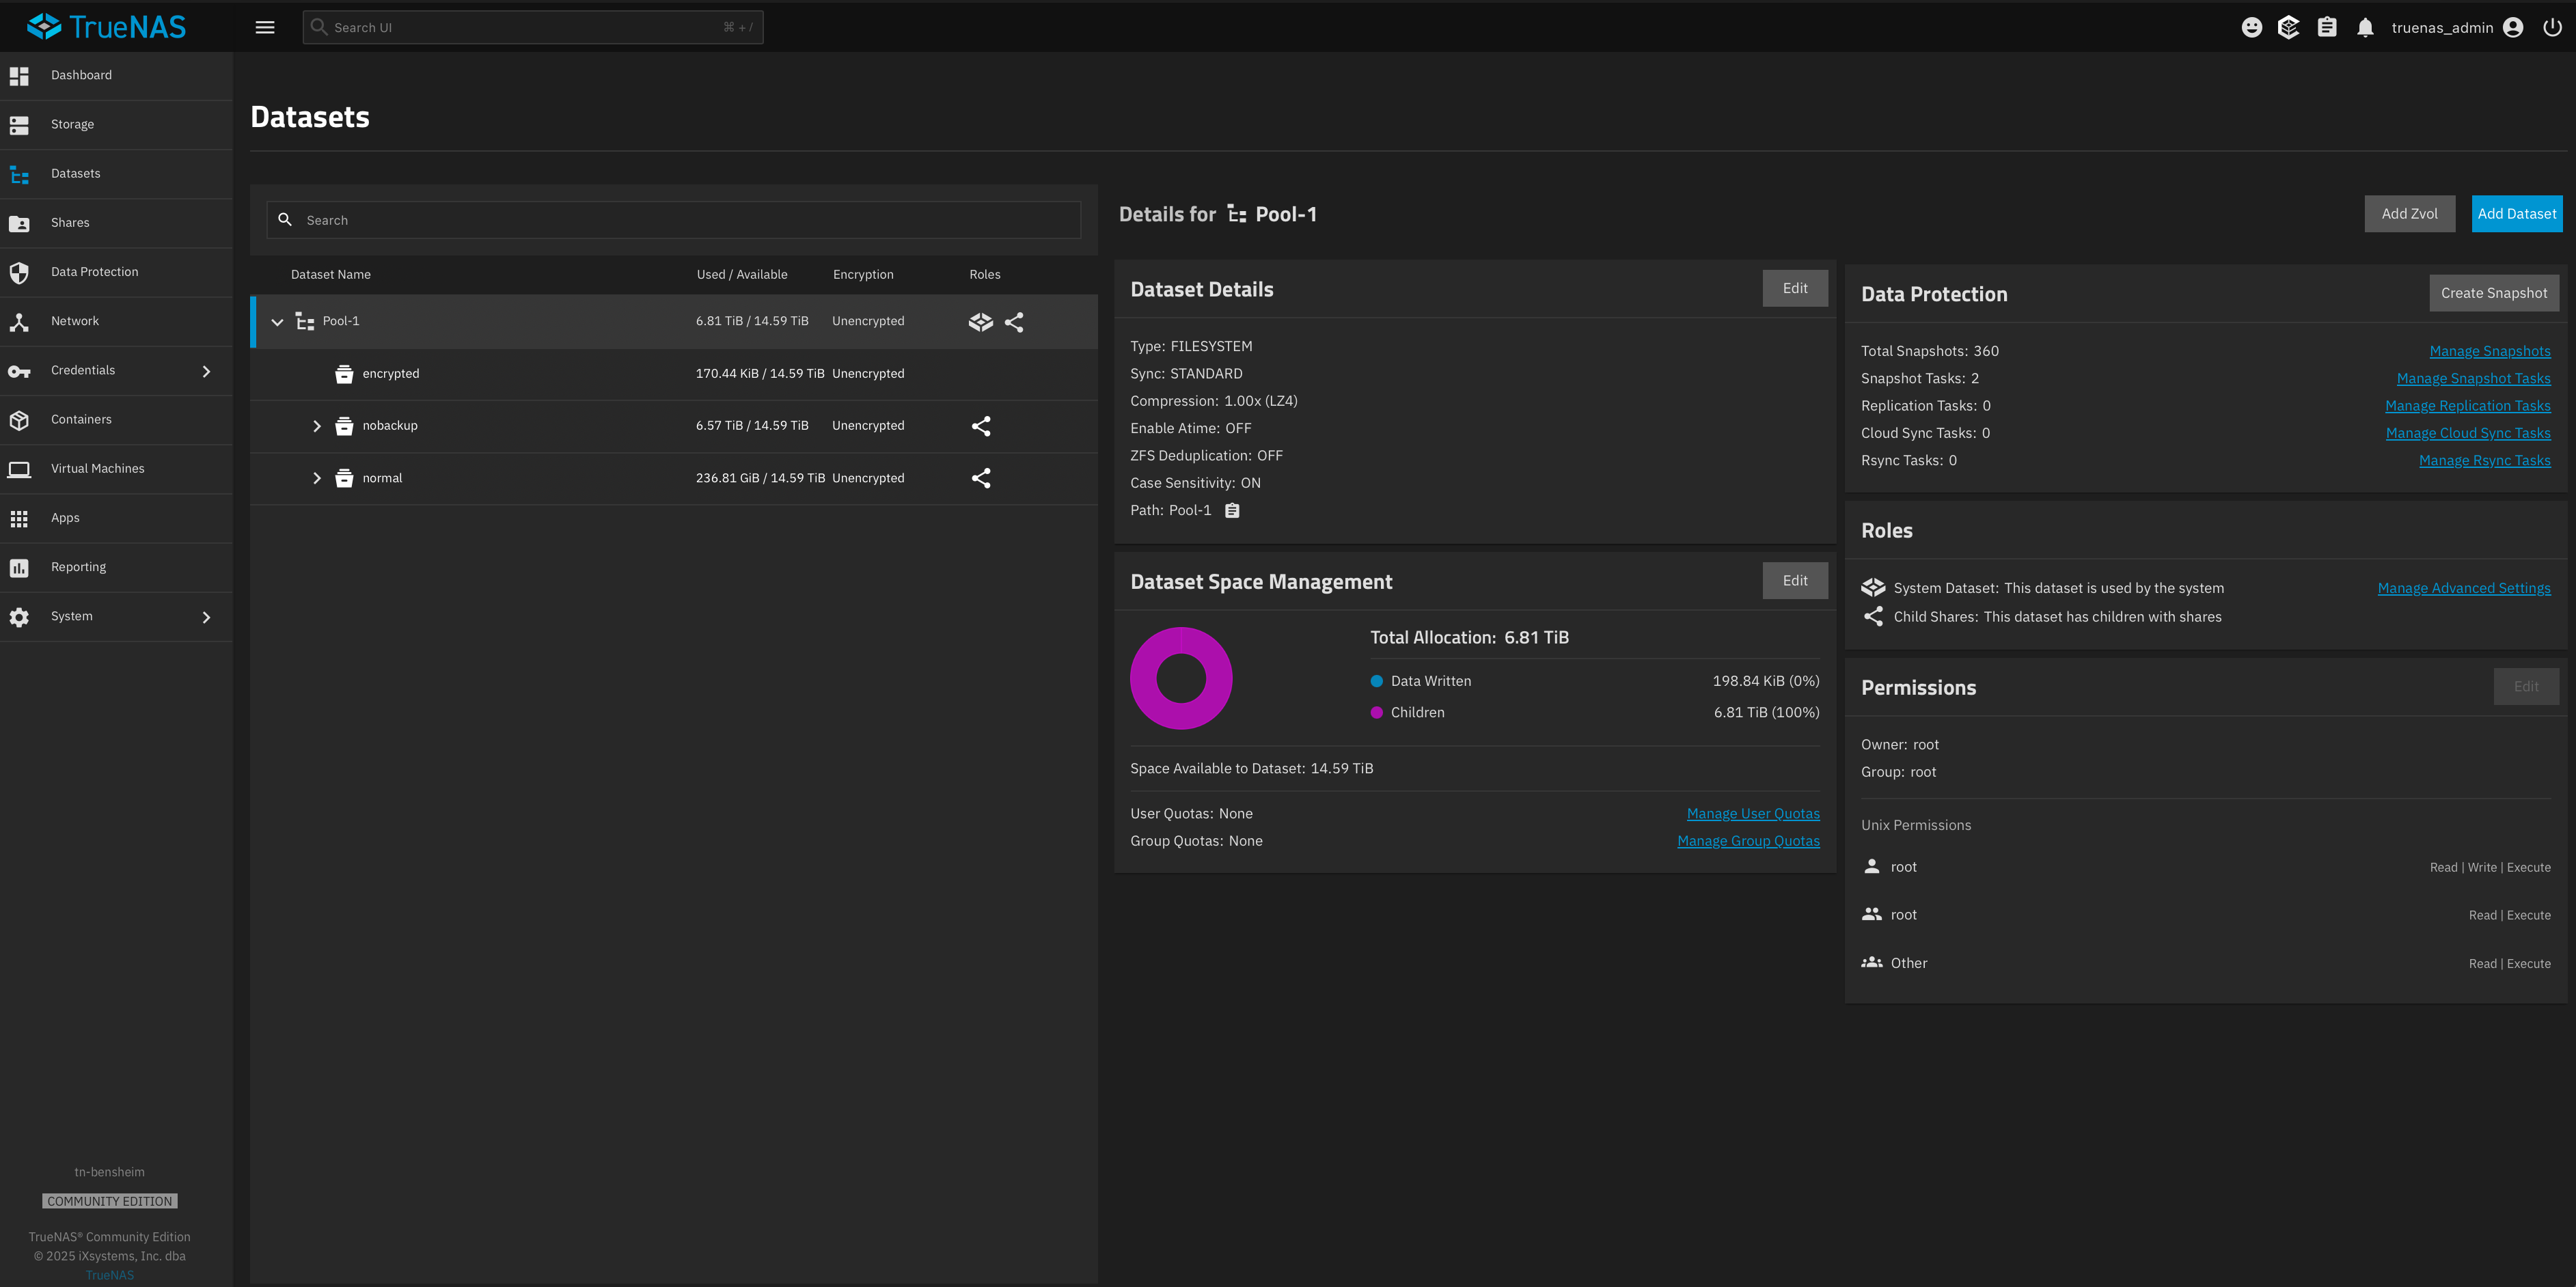Copy Pool-1 path with clipboard icon

pos(1232,511)
